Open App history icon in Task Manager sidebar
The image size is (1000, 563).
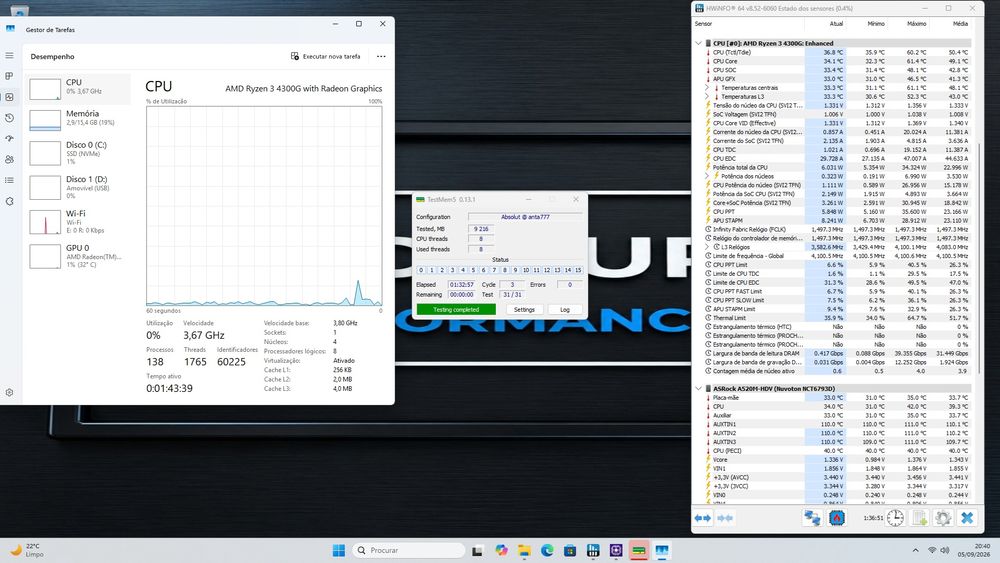coord(10,118)
